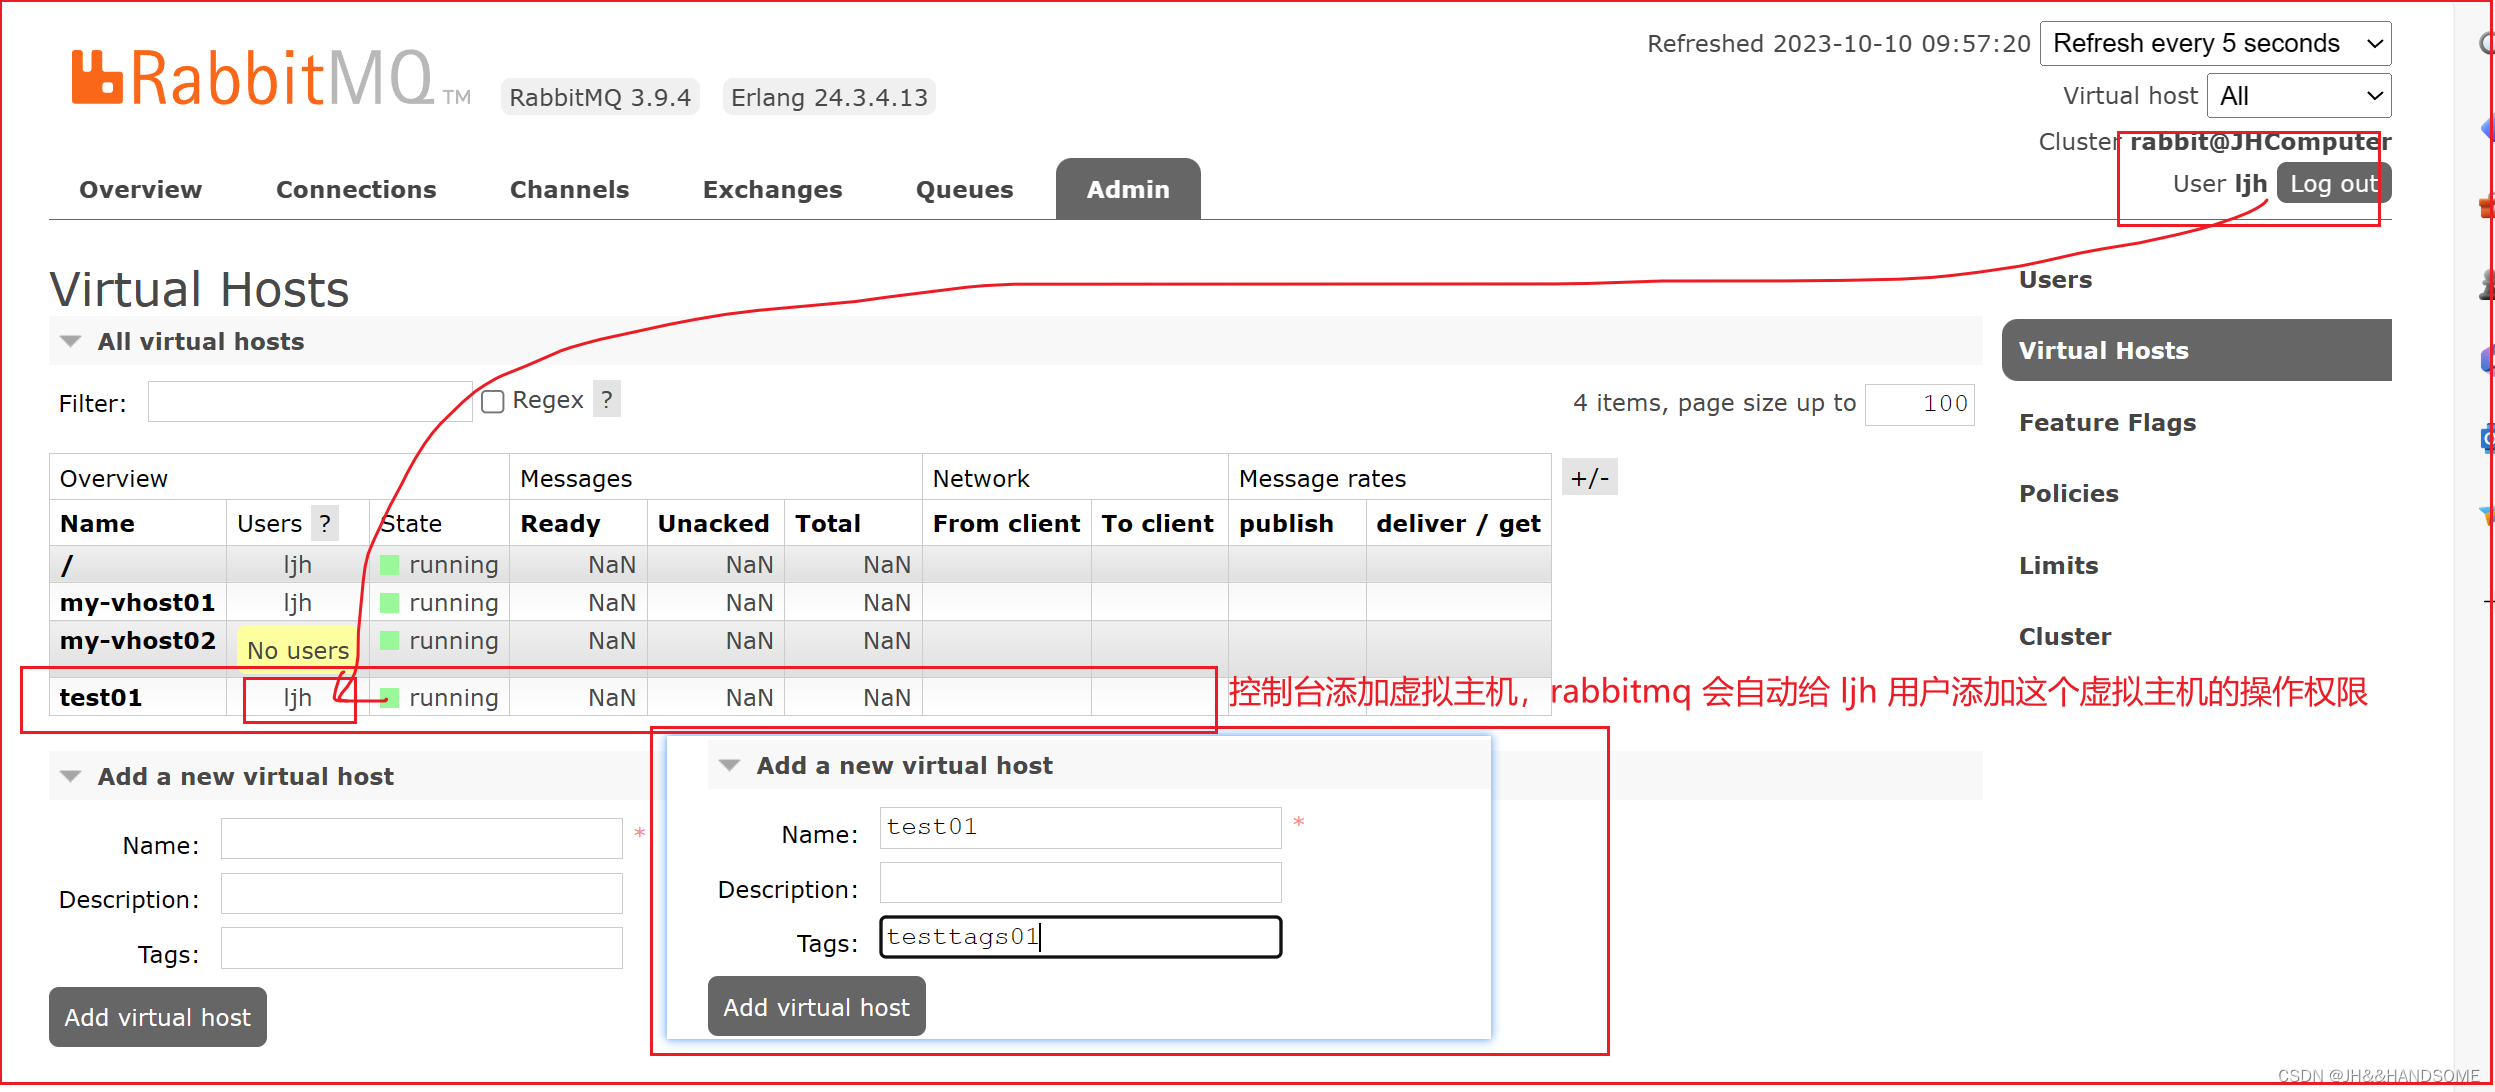Switch to the Queues tab
Image resolution: width=2495 pixels, height=1092 pixels.
point(964,189)
